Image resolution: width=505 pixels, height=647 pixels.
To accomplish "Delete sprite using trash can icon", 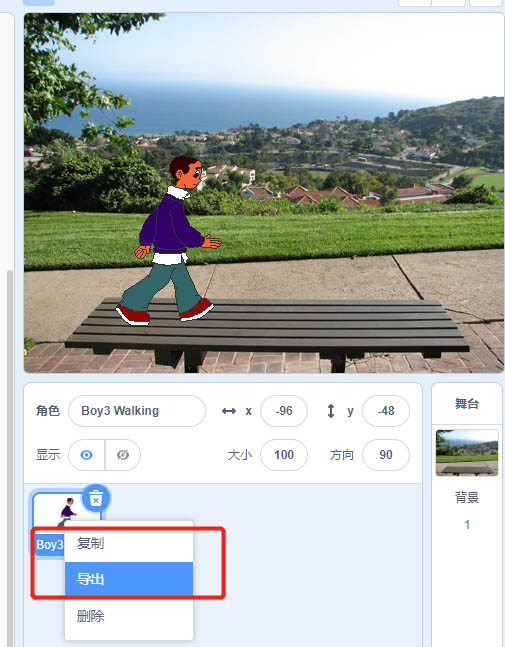I will [96, 498].
